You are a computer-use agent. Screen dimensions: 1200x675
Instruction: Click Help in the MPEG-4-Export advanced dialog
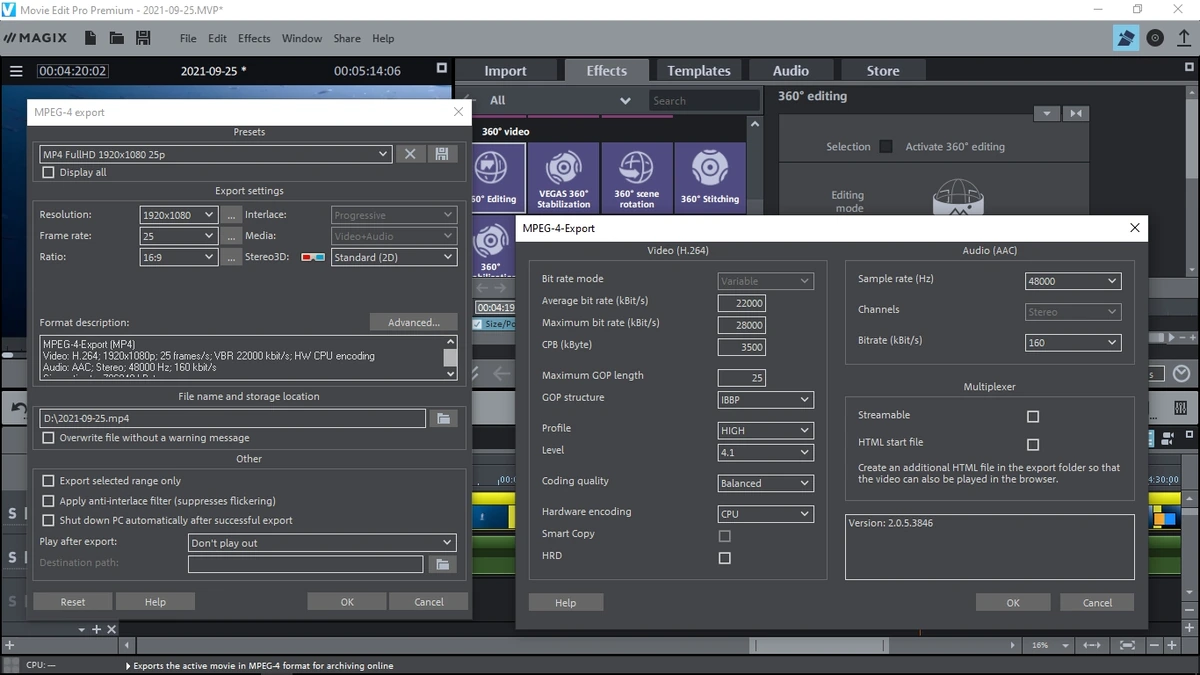coord(565,603)
